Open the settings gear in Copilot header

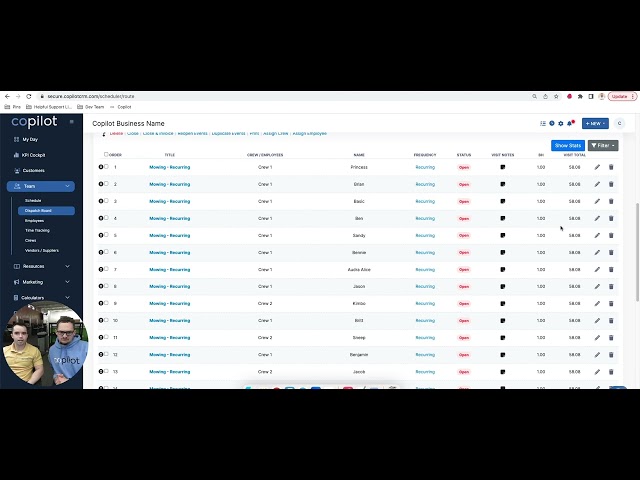pos(560,123)
